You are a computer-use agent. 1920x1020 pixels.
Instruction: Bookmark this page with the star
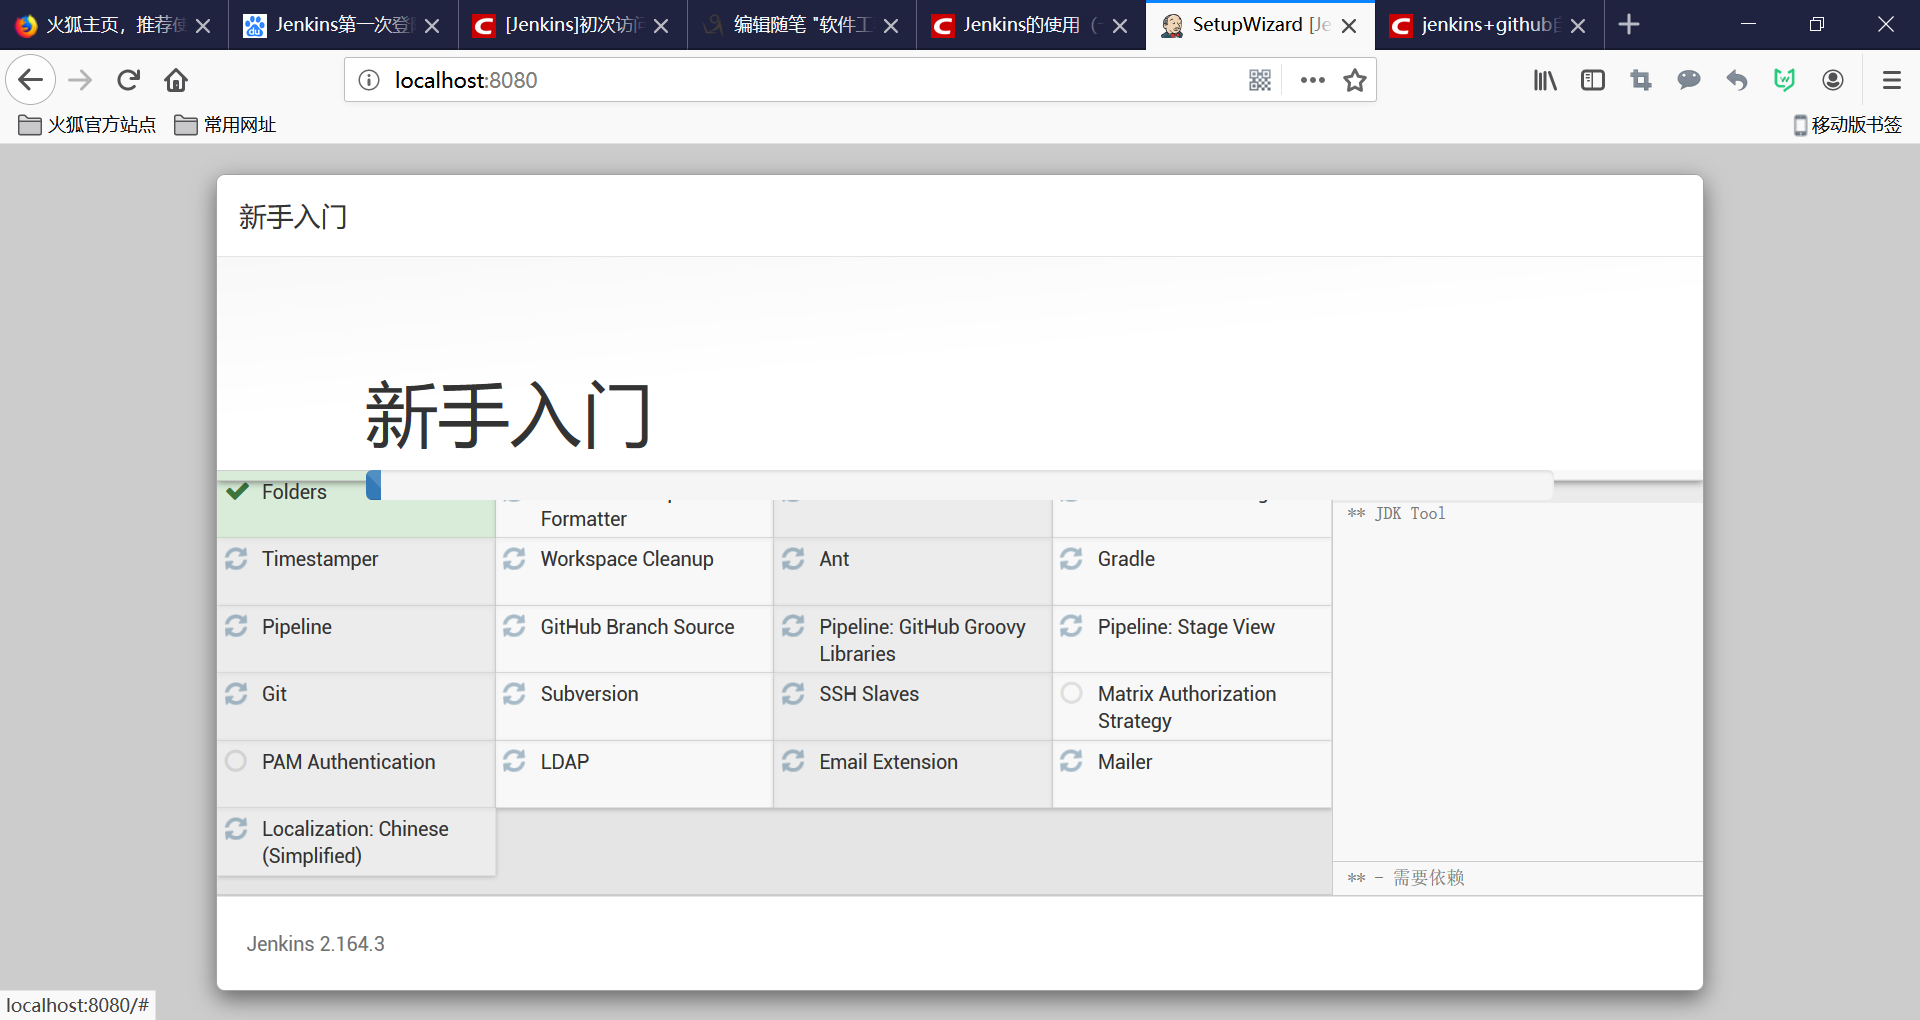pyautogui.click(x=1355, y=80)
